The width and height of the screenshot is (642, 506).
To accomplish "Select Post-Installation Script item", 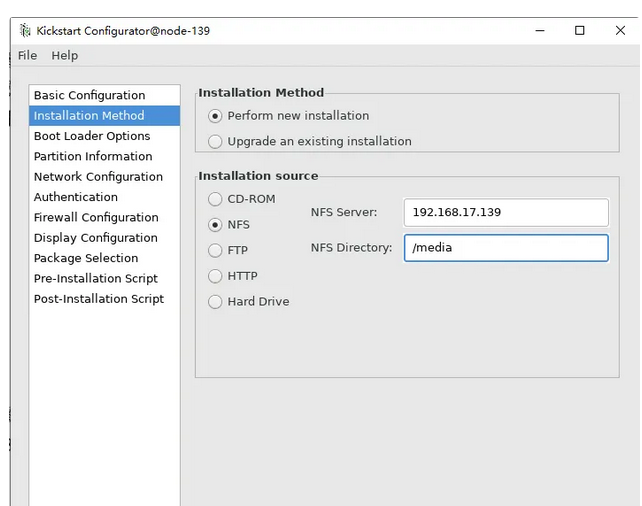I will pos(99,299).
